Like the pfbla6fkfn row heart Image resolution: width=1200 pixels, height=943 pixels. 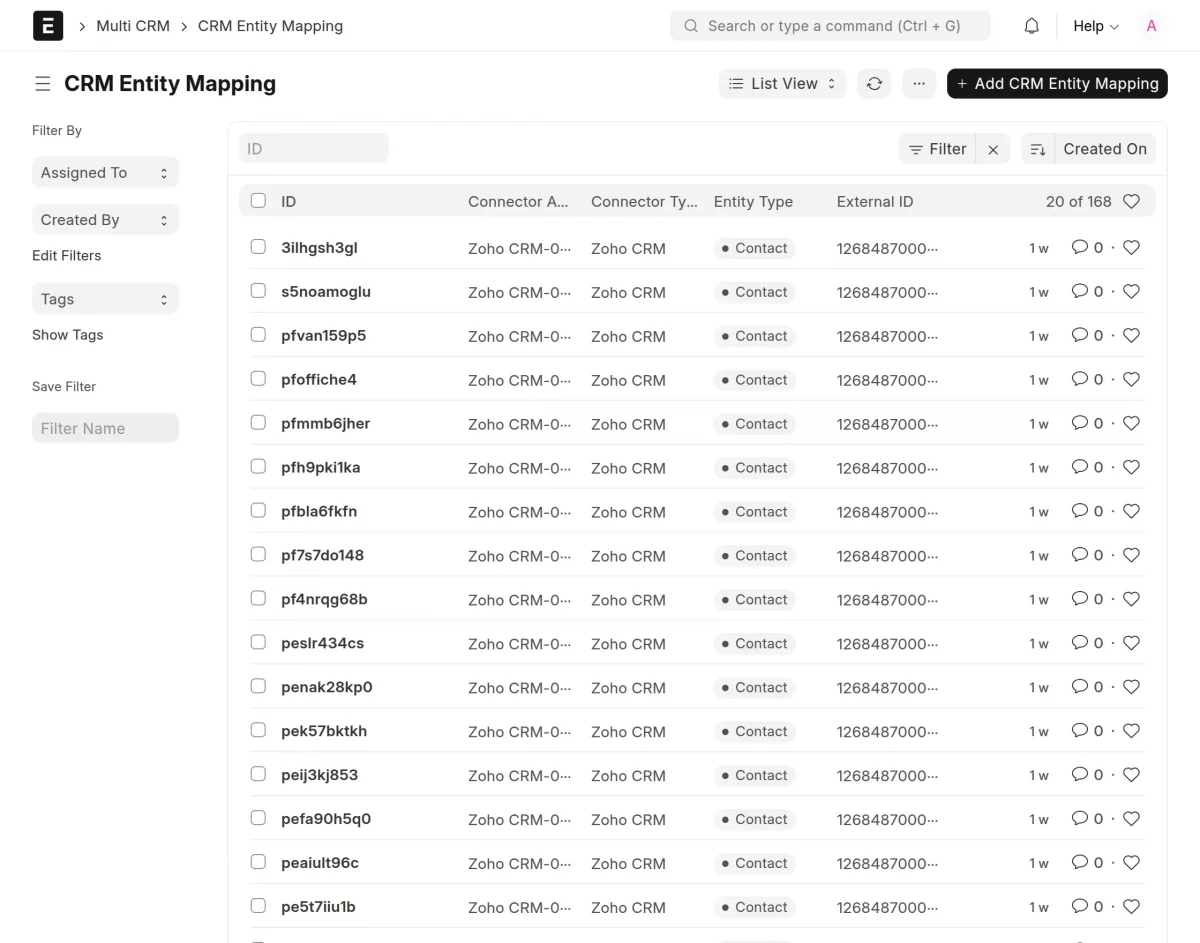[x=1131, y=512]
